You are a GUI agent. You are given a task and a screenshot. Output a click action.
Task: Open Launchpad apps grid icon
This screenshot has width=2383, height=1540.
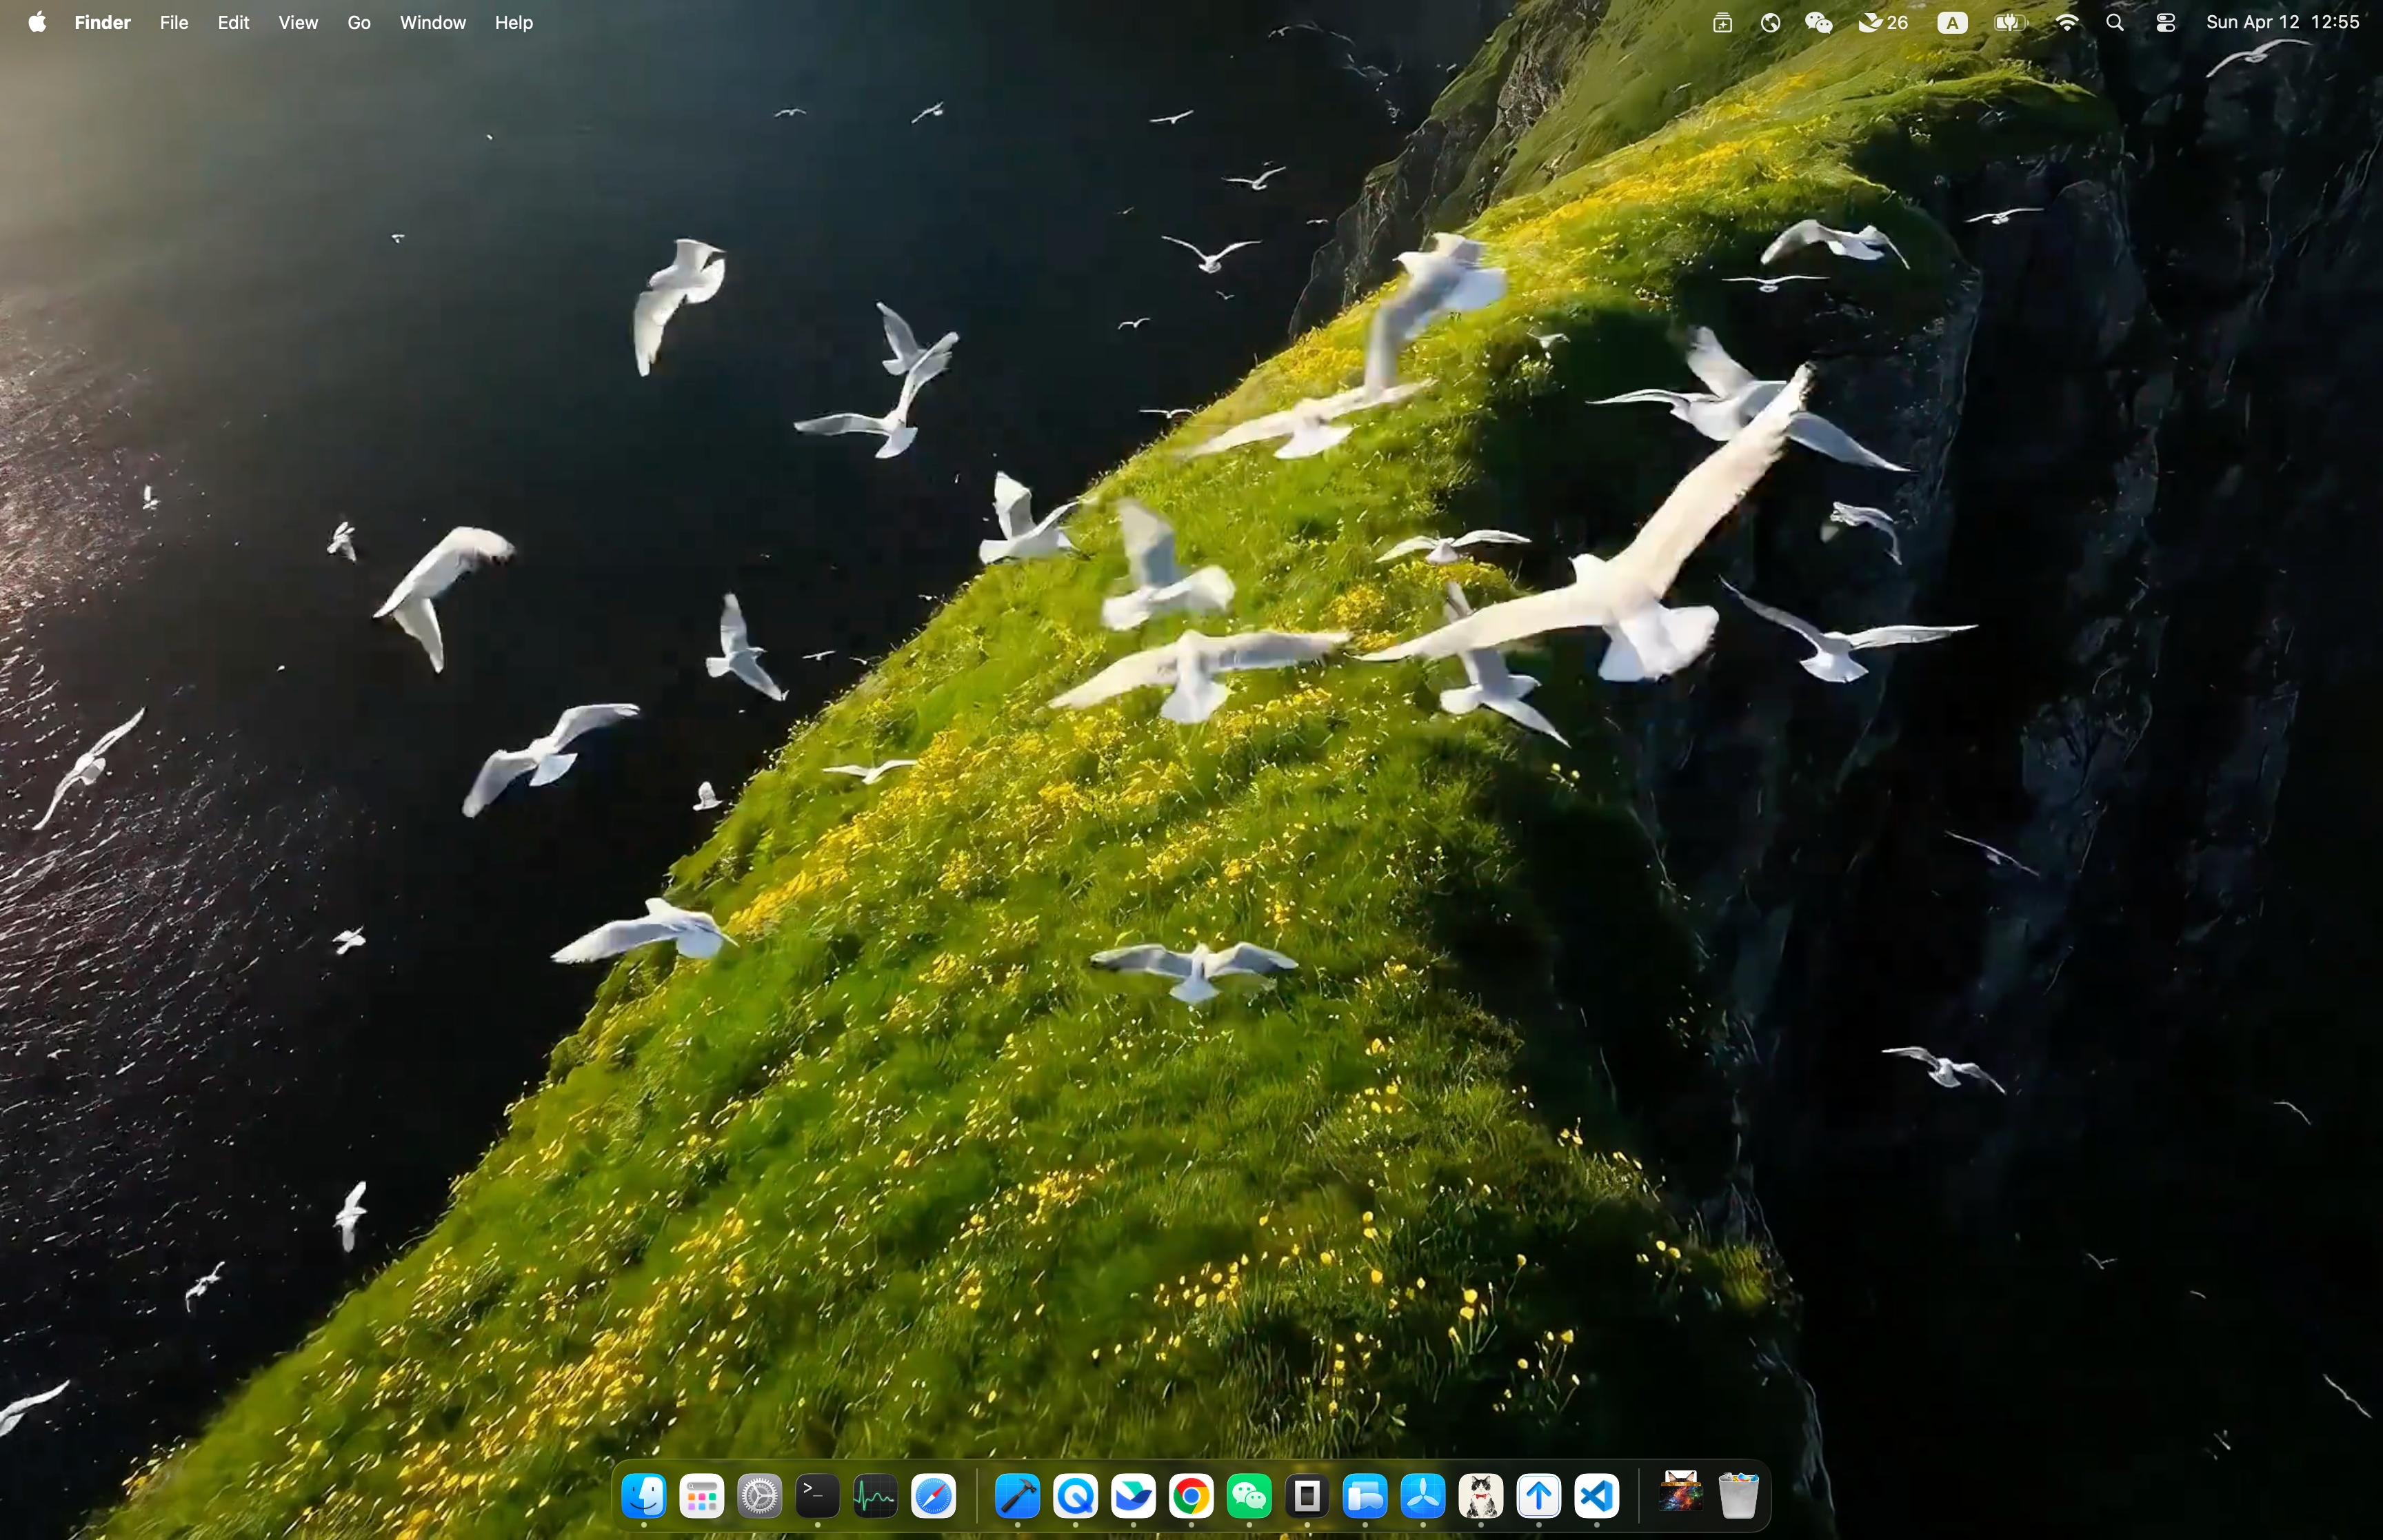coord(701,1496)
